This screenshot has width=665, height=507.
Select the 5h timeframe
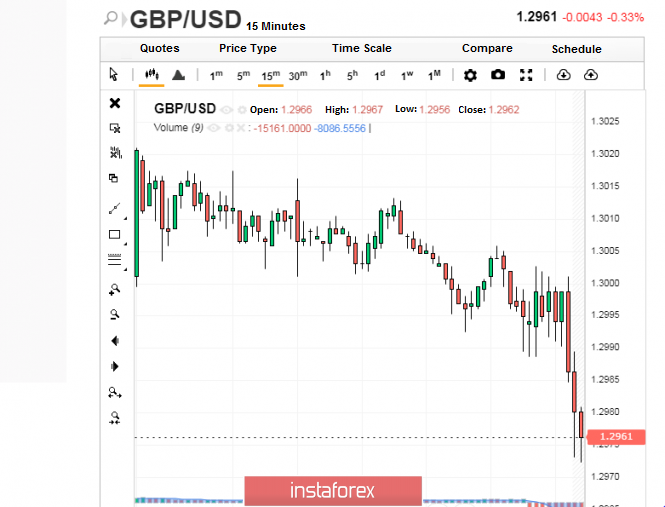point(352,76)
